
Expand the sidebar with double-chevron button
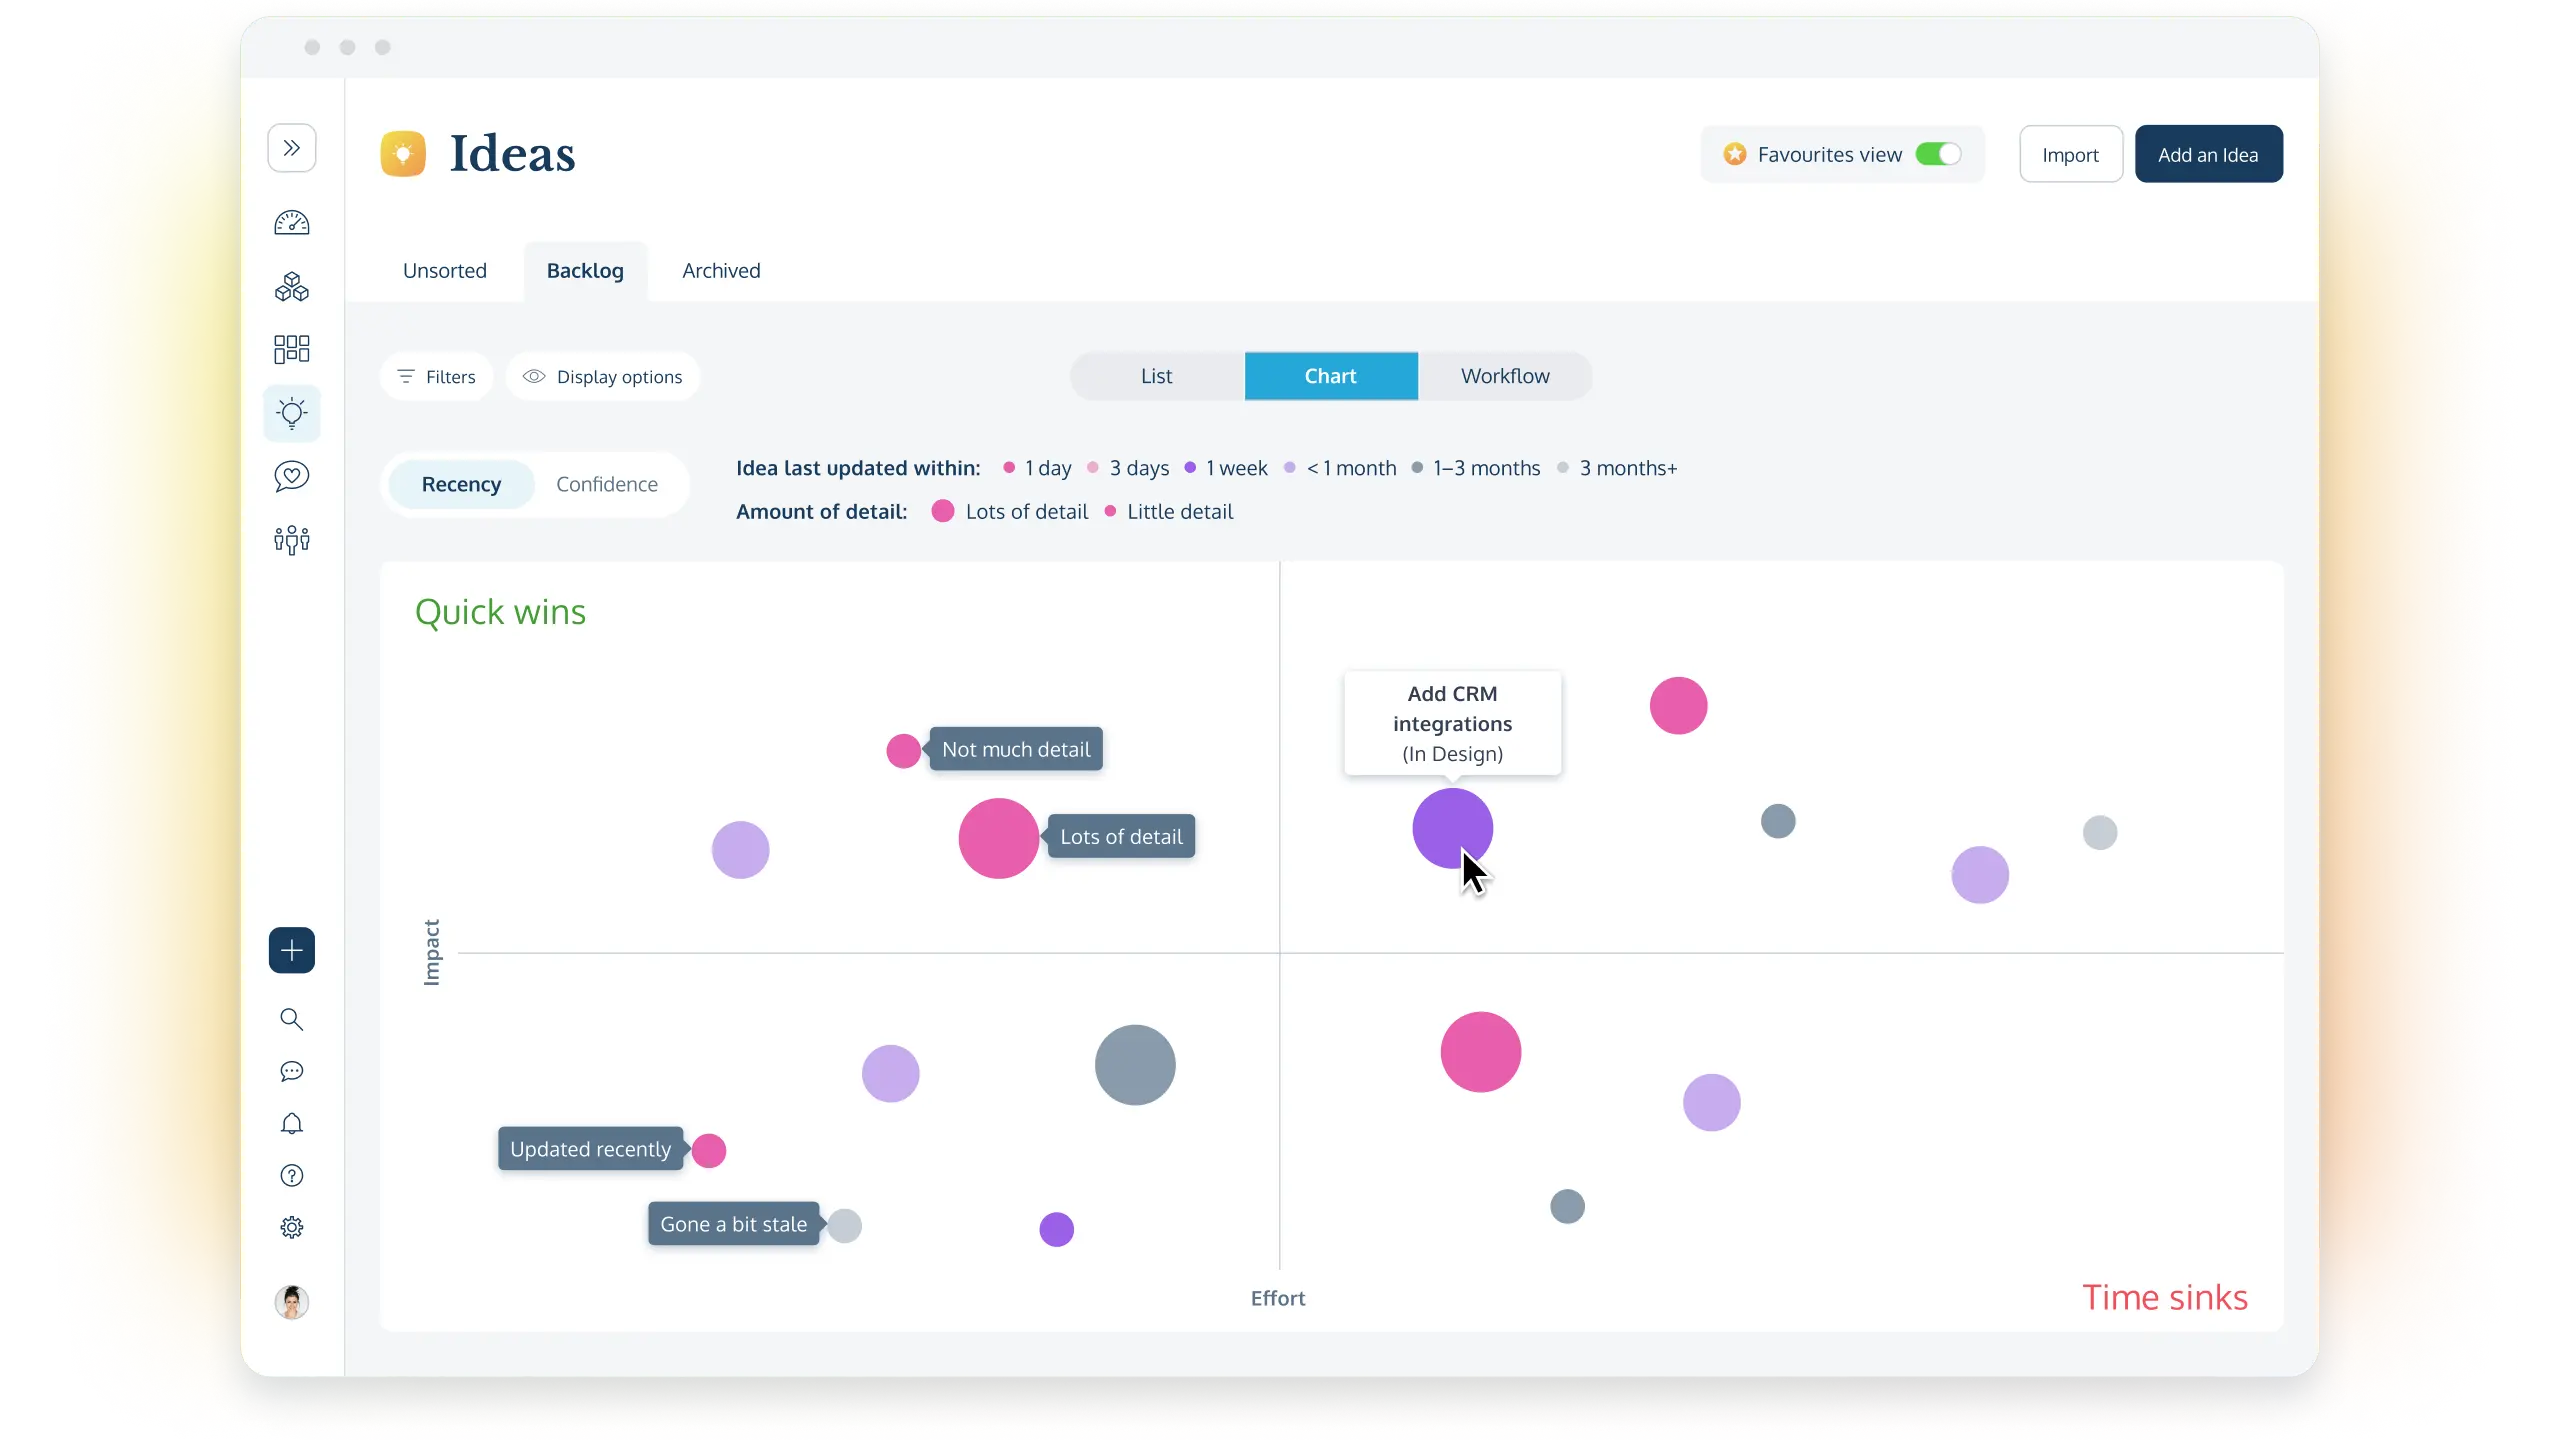(291, 148)
